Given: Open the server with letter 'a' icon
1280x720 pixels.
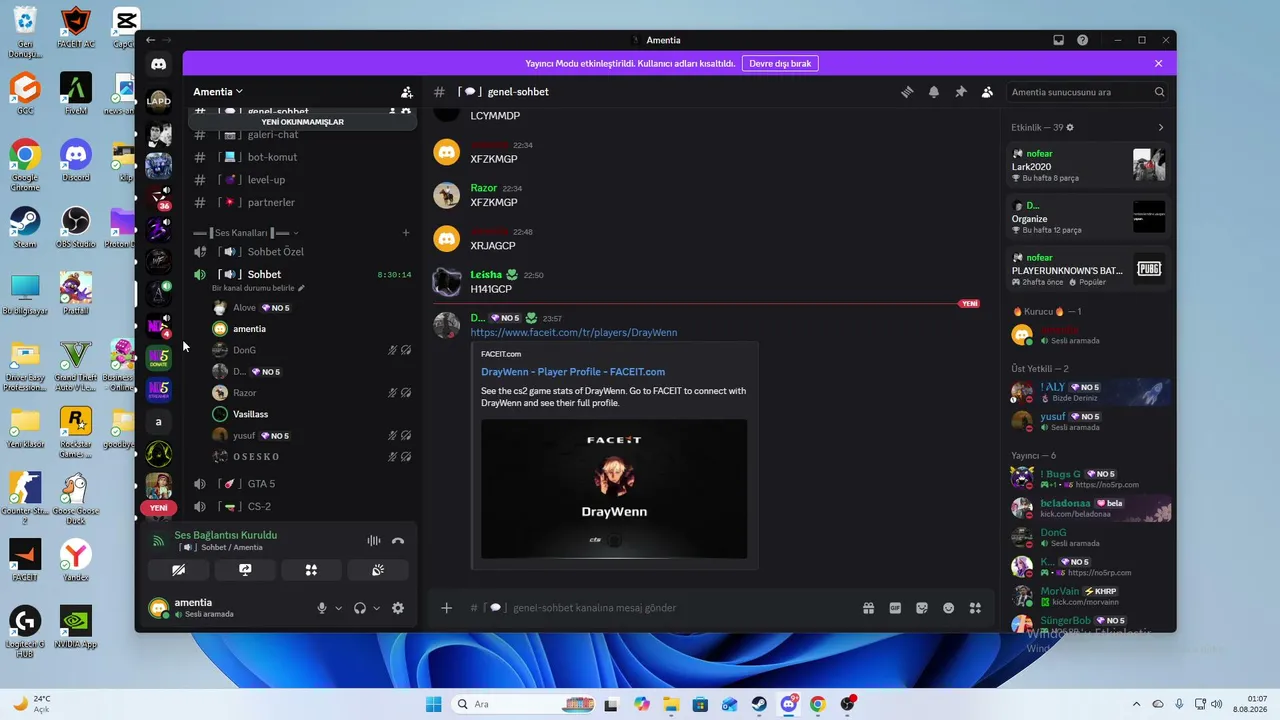Looking at the screenshot, I should click(x=158, y=422).
